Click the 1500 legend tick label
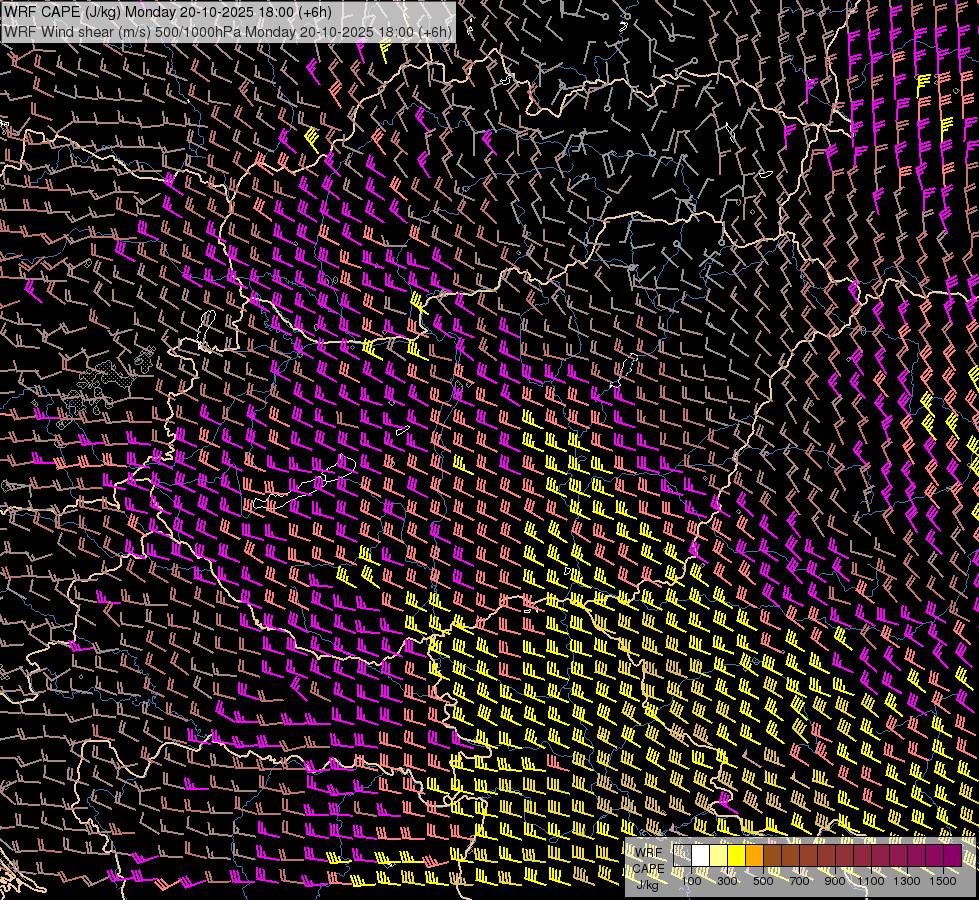979x900 pixels. point(943,881)
